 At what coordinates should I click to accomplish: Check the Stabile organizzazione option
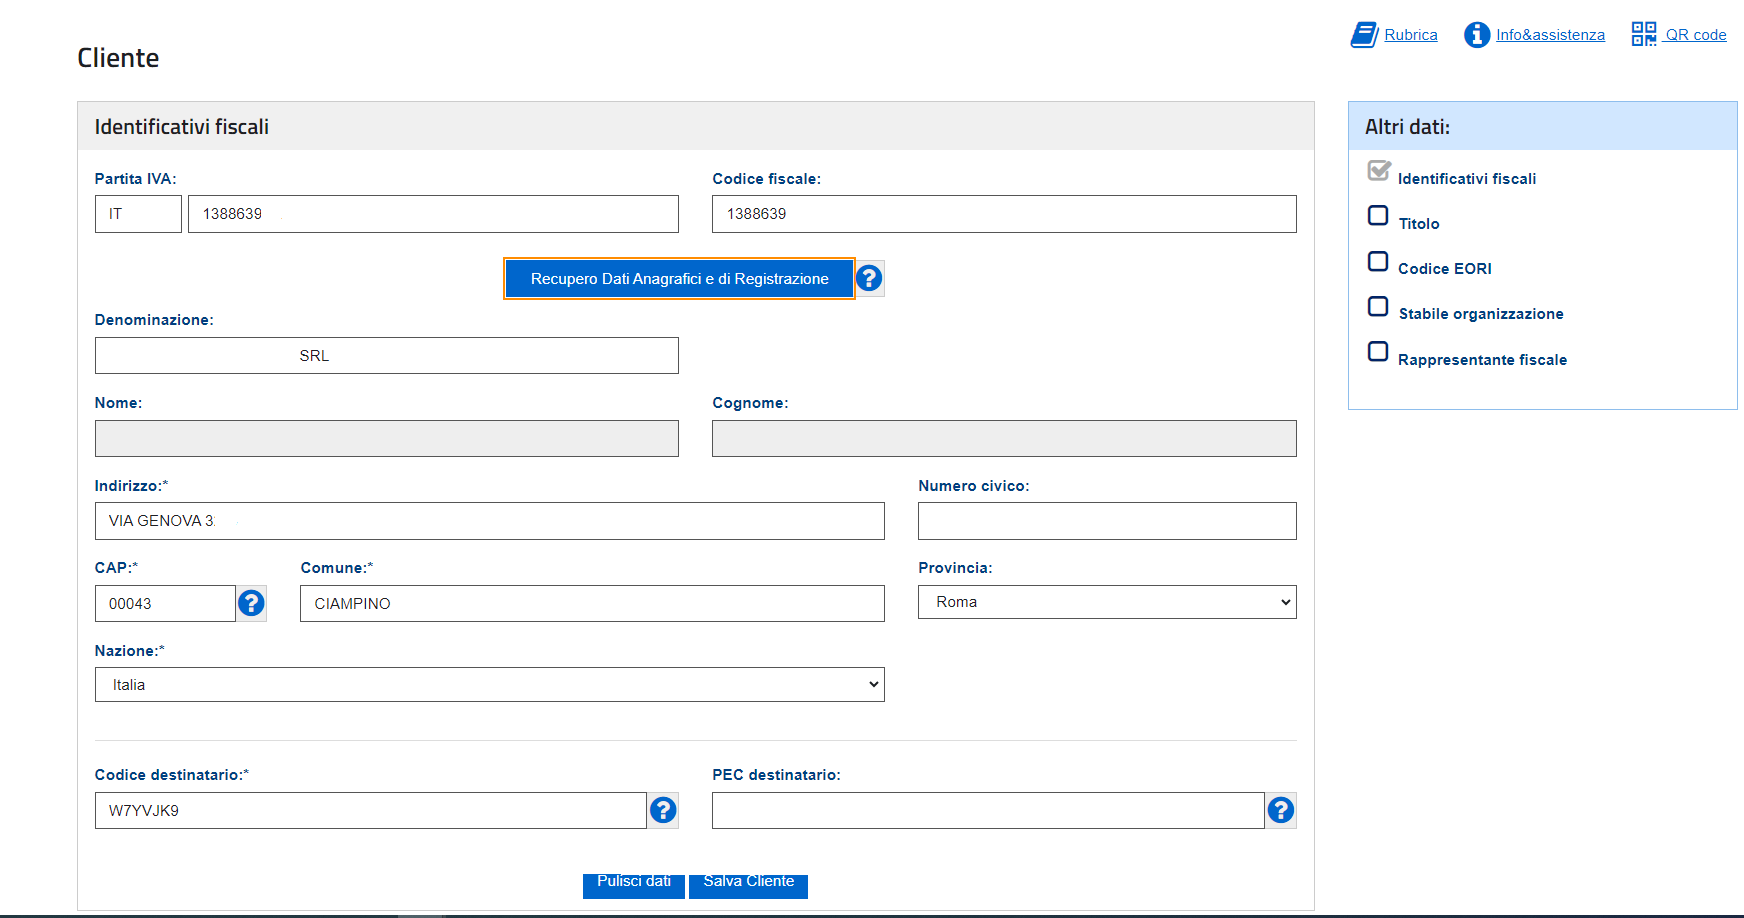tap(1378, 307)
